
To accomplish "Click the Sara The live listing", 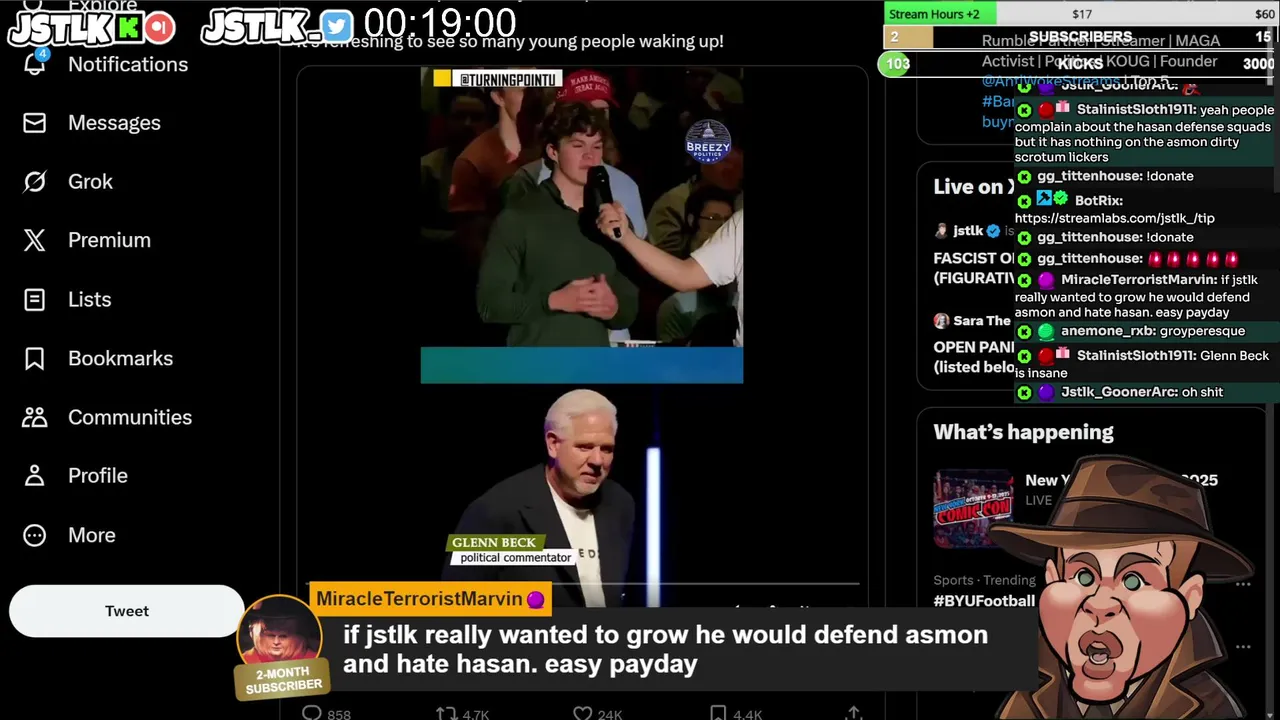I will [x=972, y=343].
